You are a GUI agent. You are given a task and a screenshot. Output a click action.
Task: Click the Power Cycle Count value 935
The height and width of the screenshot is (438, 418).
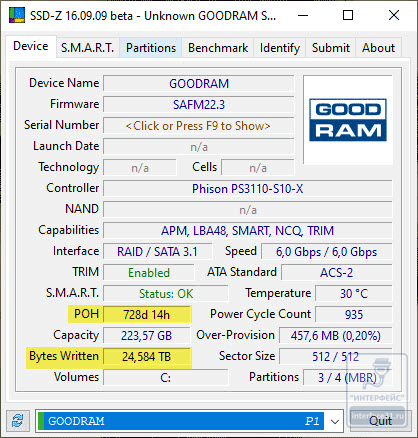[x=354, y=315]
